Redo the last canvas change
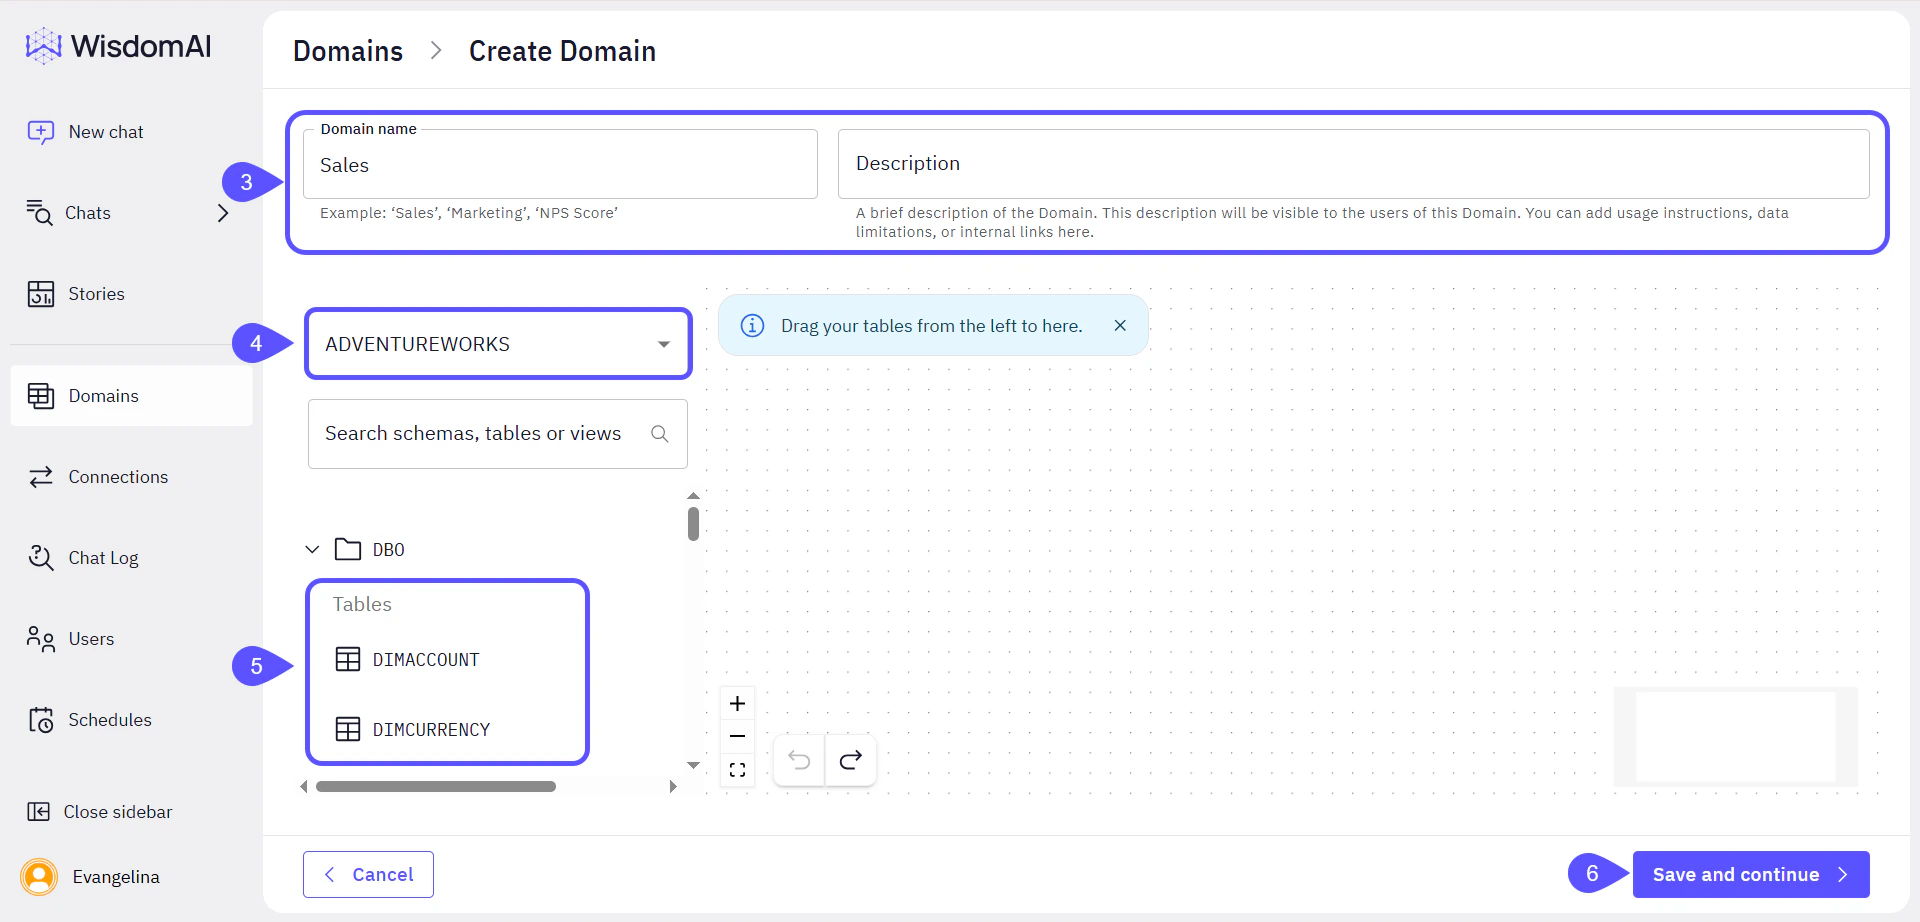This screenshot has width=1920, height=922. (851, 760)
